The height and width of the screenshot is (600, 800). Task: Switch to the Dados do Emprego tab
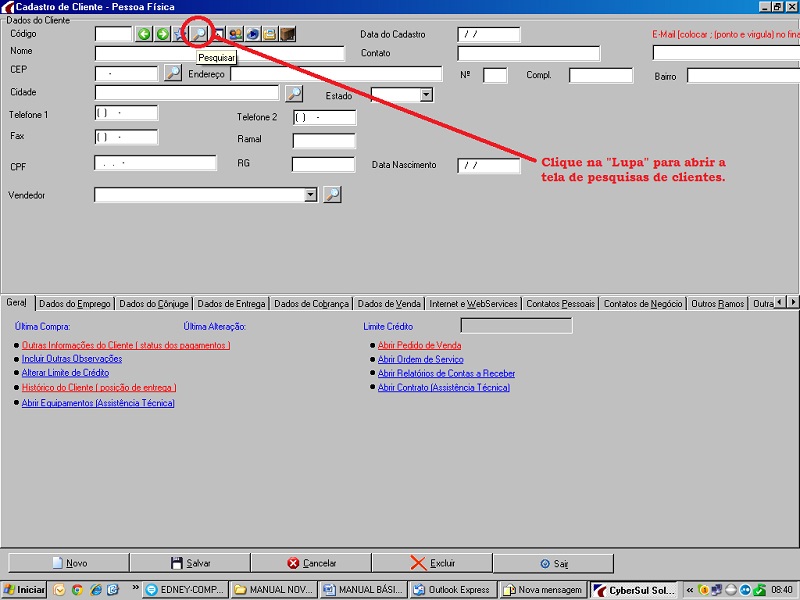(x=75, y=303)
